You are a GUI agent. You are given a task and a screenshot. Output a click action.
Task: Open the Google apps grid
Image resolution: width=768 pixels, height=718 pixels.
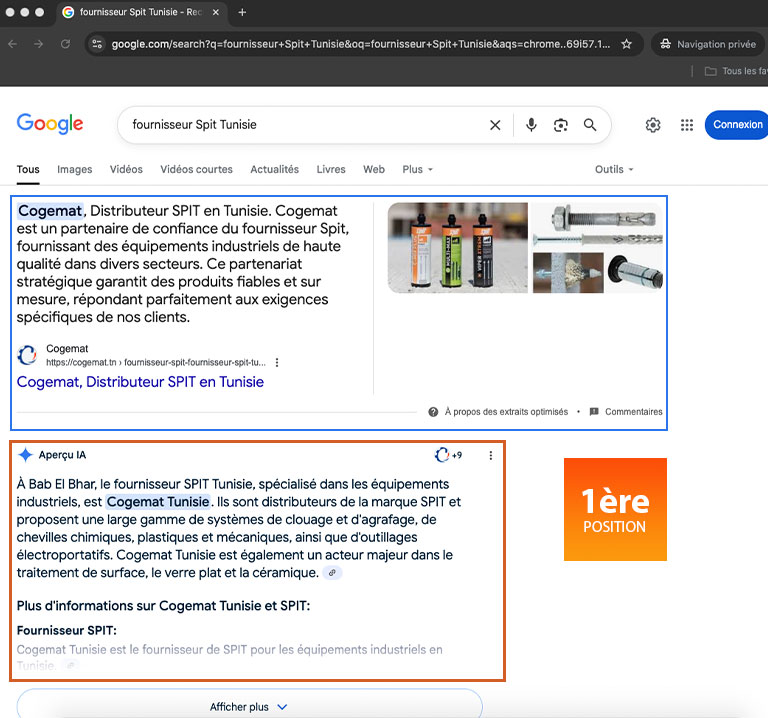[687, 125]
